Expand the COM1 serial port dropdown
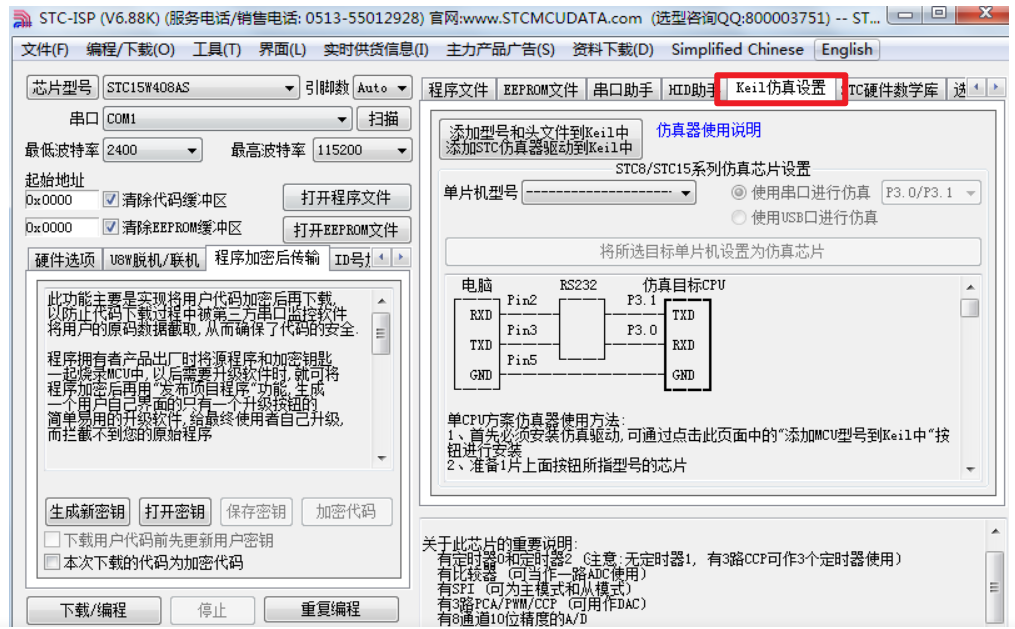Viewport: 1015px width, 629px height. (341, 119)
